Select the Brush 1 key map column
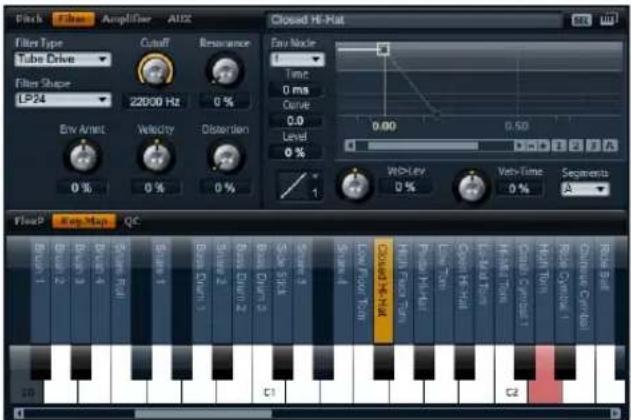Screen dimensions: 631x420 [40, 290]
